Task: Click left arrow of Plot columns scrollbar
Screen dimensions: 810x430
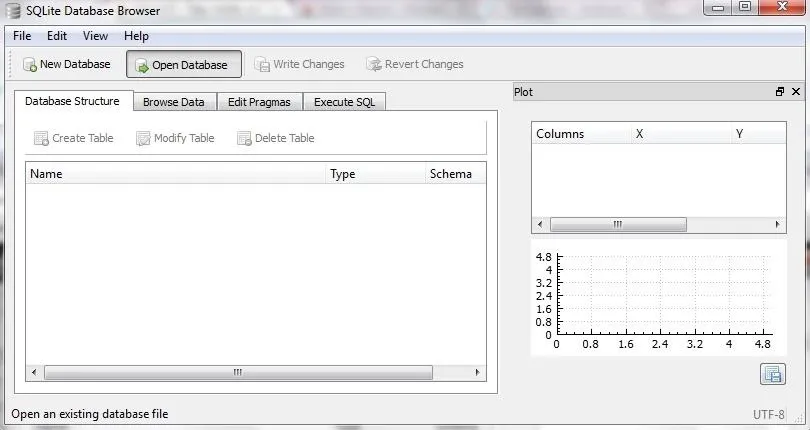Action: [x=540, y=224]
